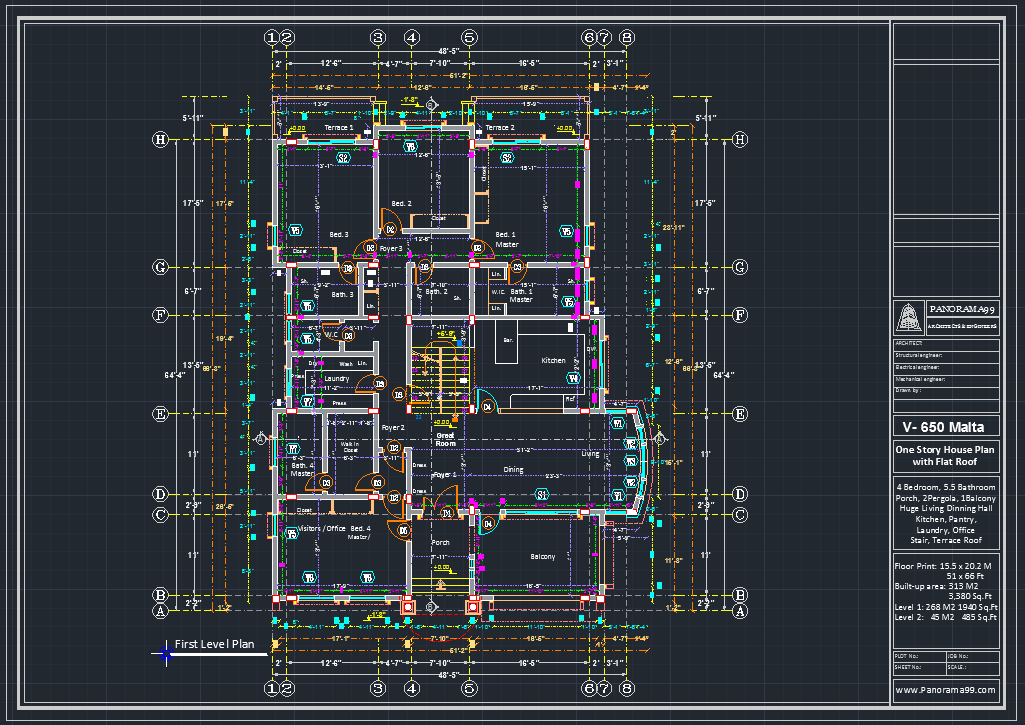Viewport: 1025px width, 725px height.
Task: Click the 'PLOT No:' field
Action: [x=920, y=656]
